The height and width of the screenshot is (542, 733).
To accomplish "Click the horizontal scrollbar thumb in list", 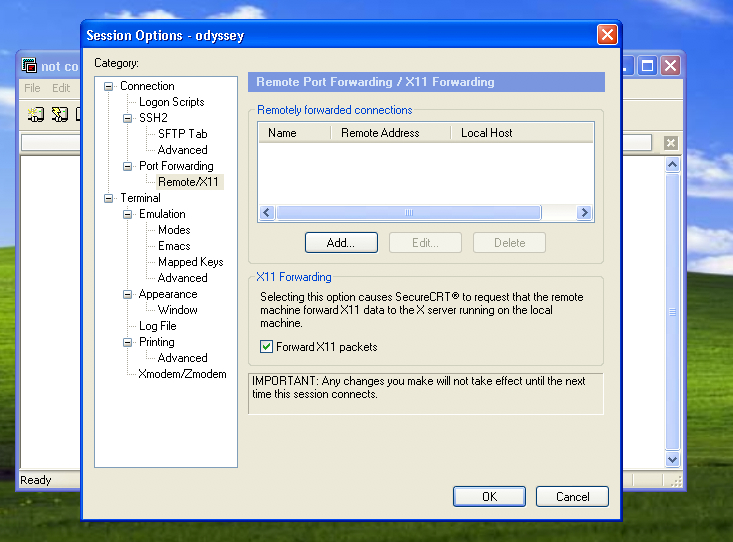I will click(x=409, y=213).
